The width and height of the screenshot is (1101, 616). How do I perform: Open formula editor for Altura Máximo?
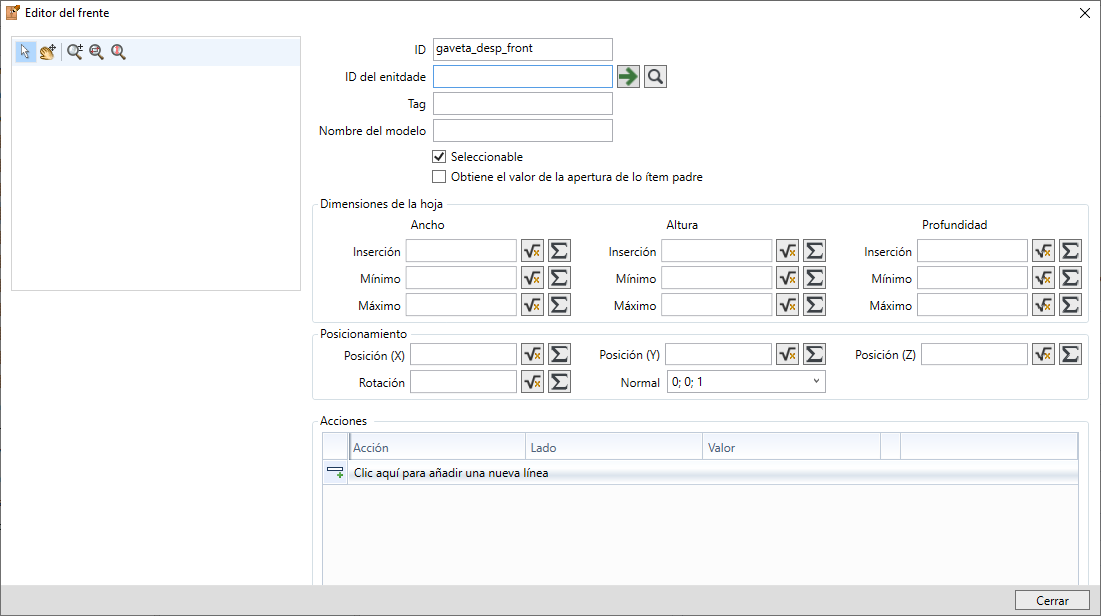(788, 305)
